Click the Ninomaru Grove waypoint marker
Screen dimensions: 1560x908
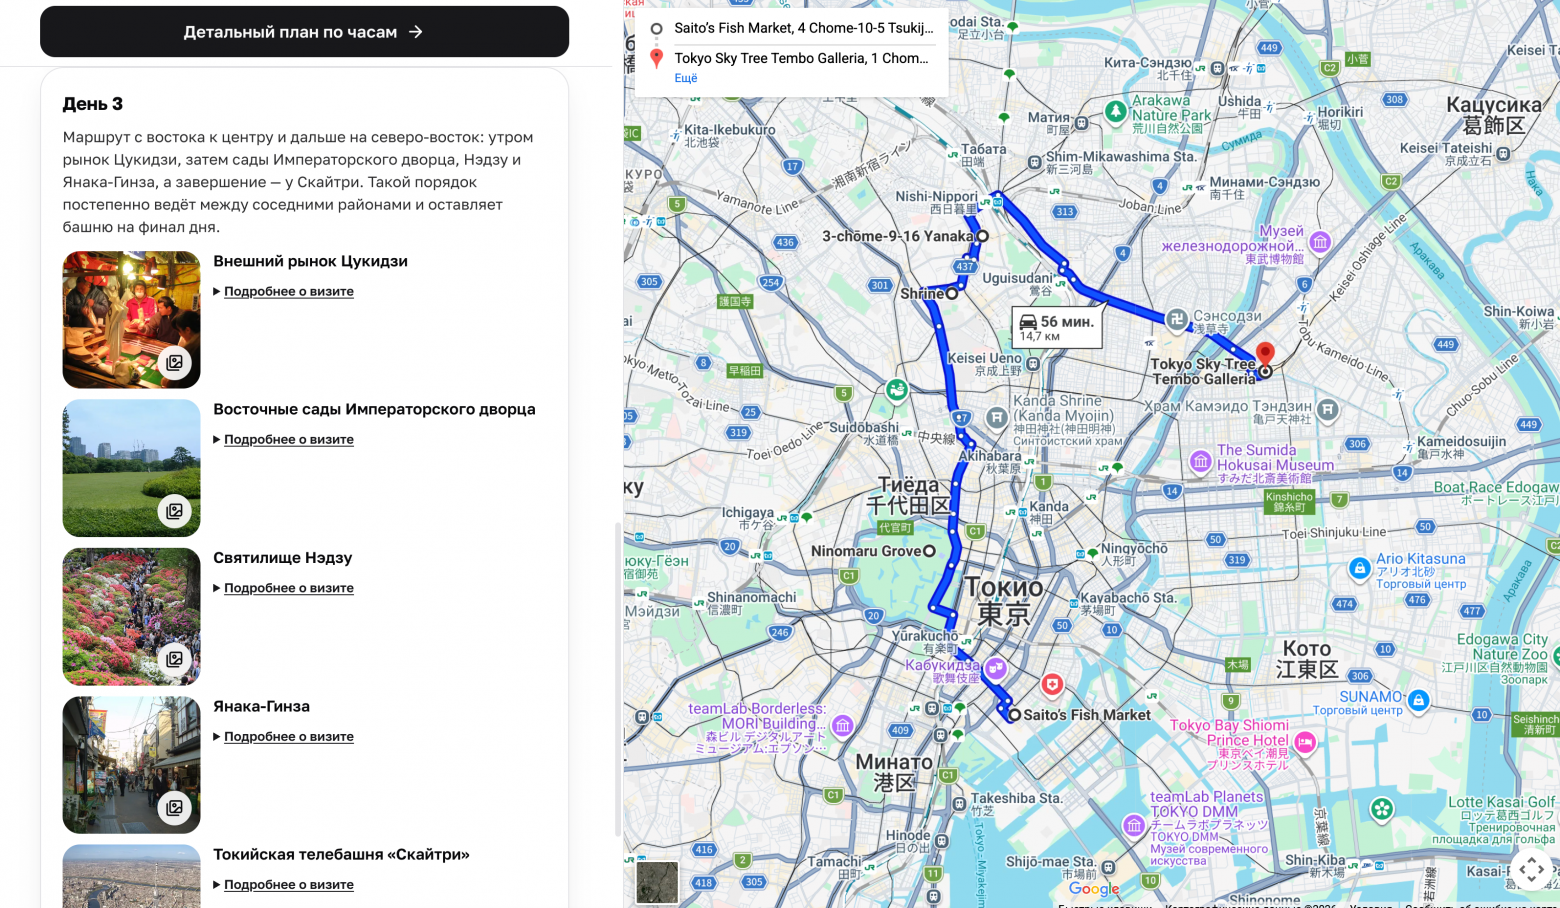(929, 551)
